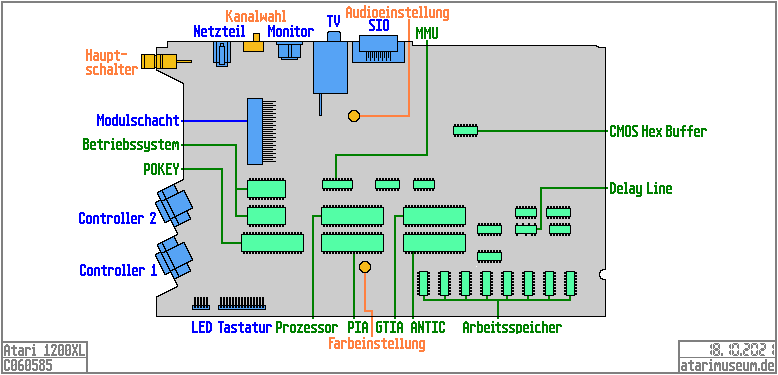Click the LED pin header connector
Viewport: 778px width, 375px height.
pos(201,304)
